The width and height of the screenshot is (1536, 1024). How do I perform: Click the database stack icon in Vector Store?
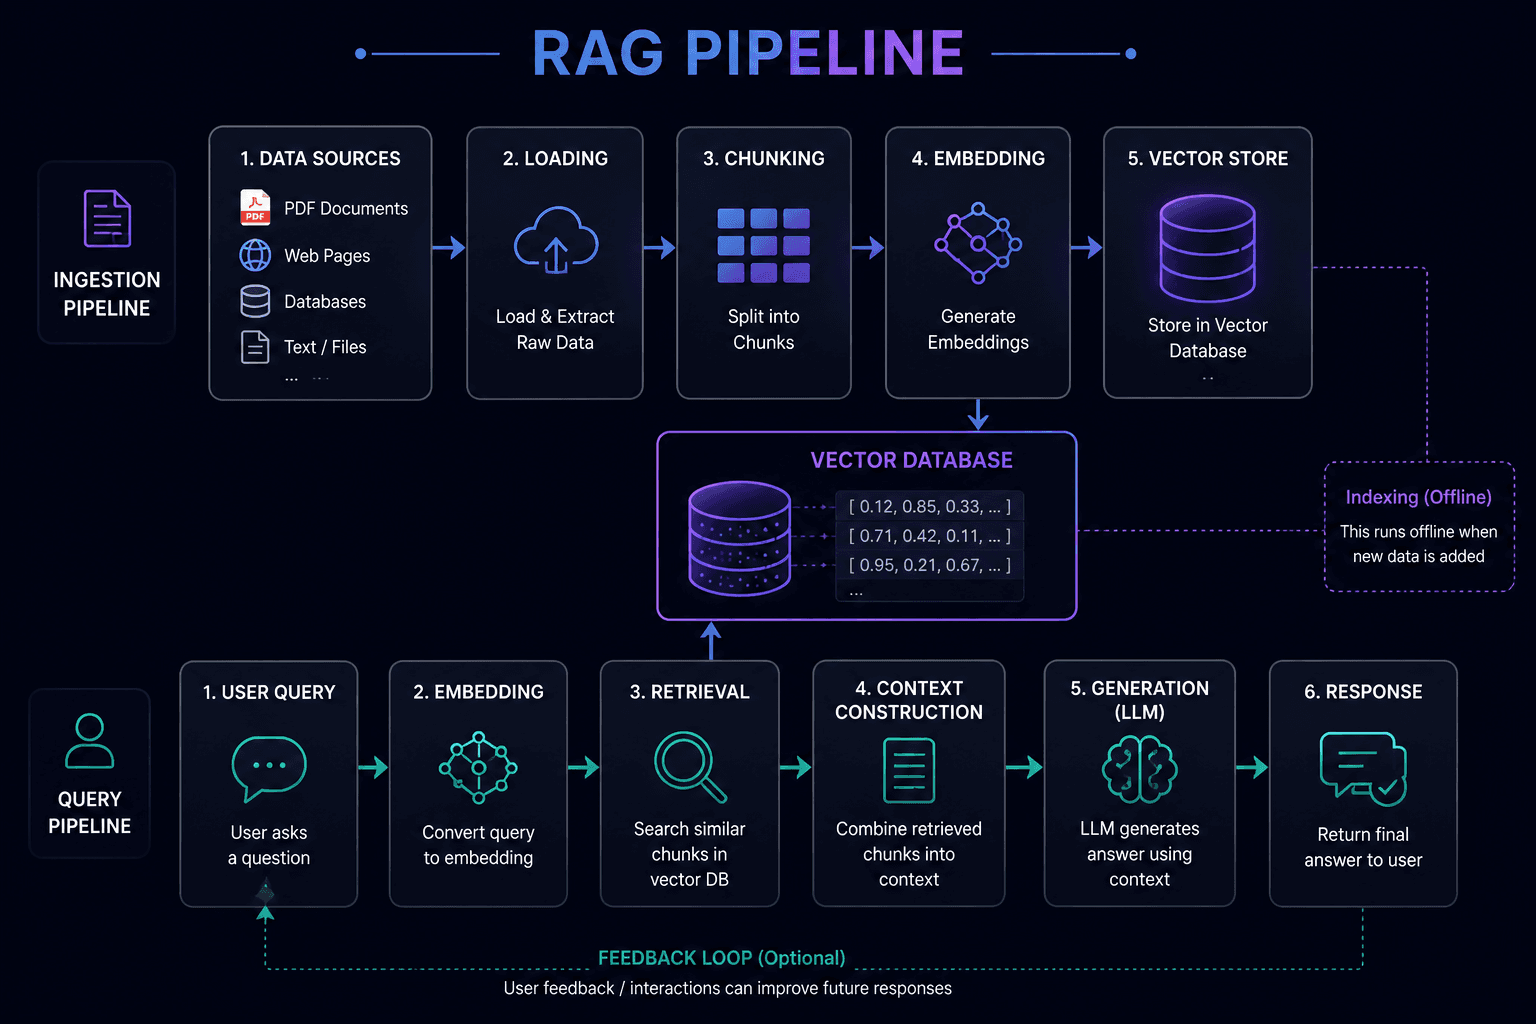[x=1207, y=248]
